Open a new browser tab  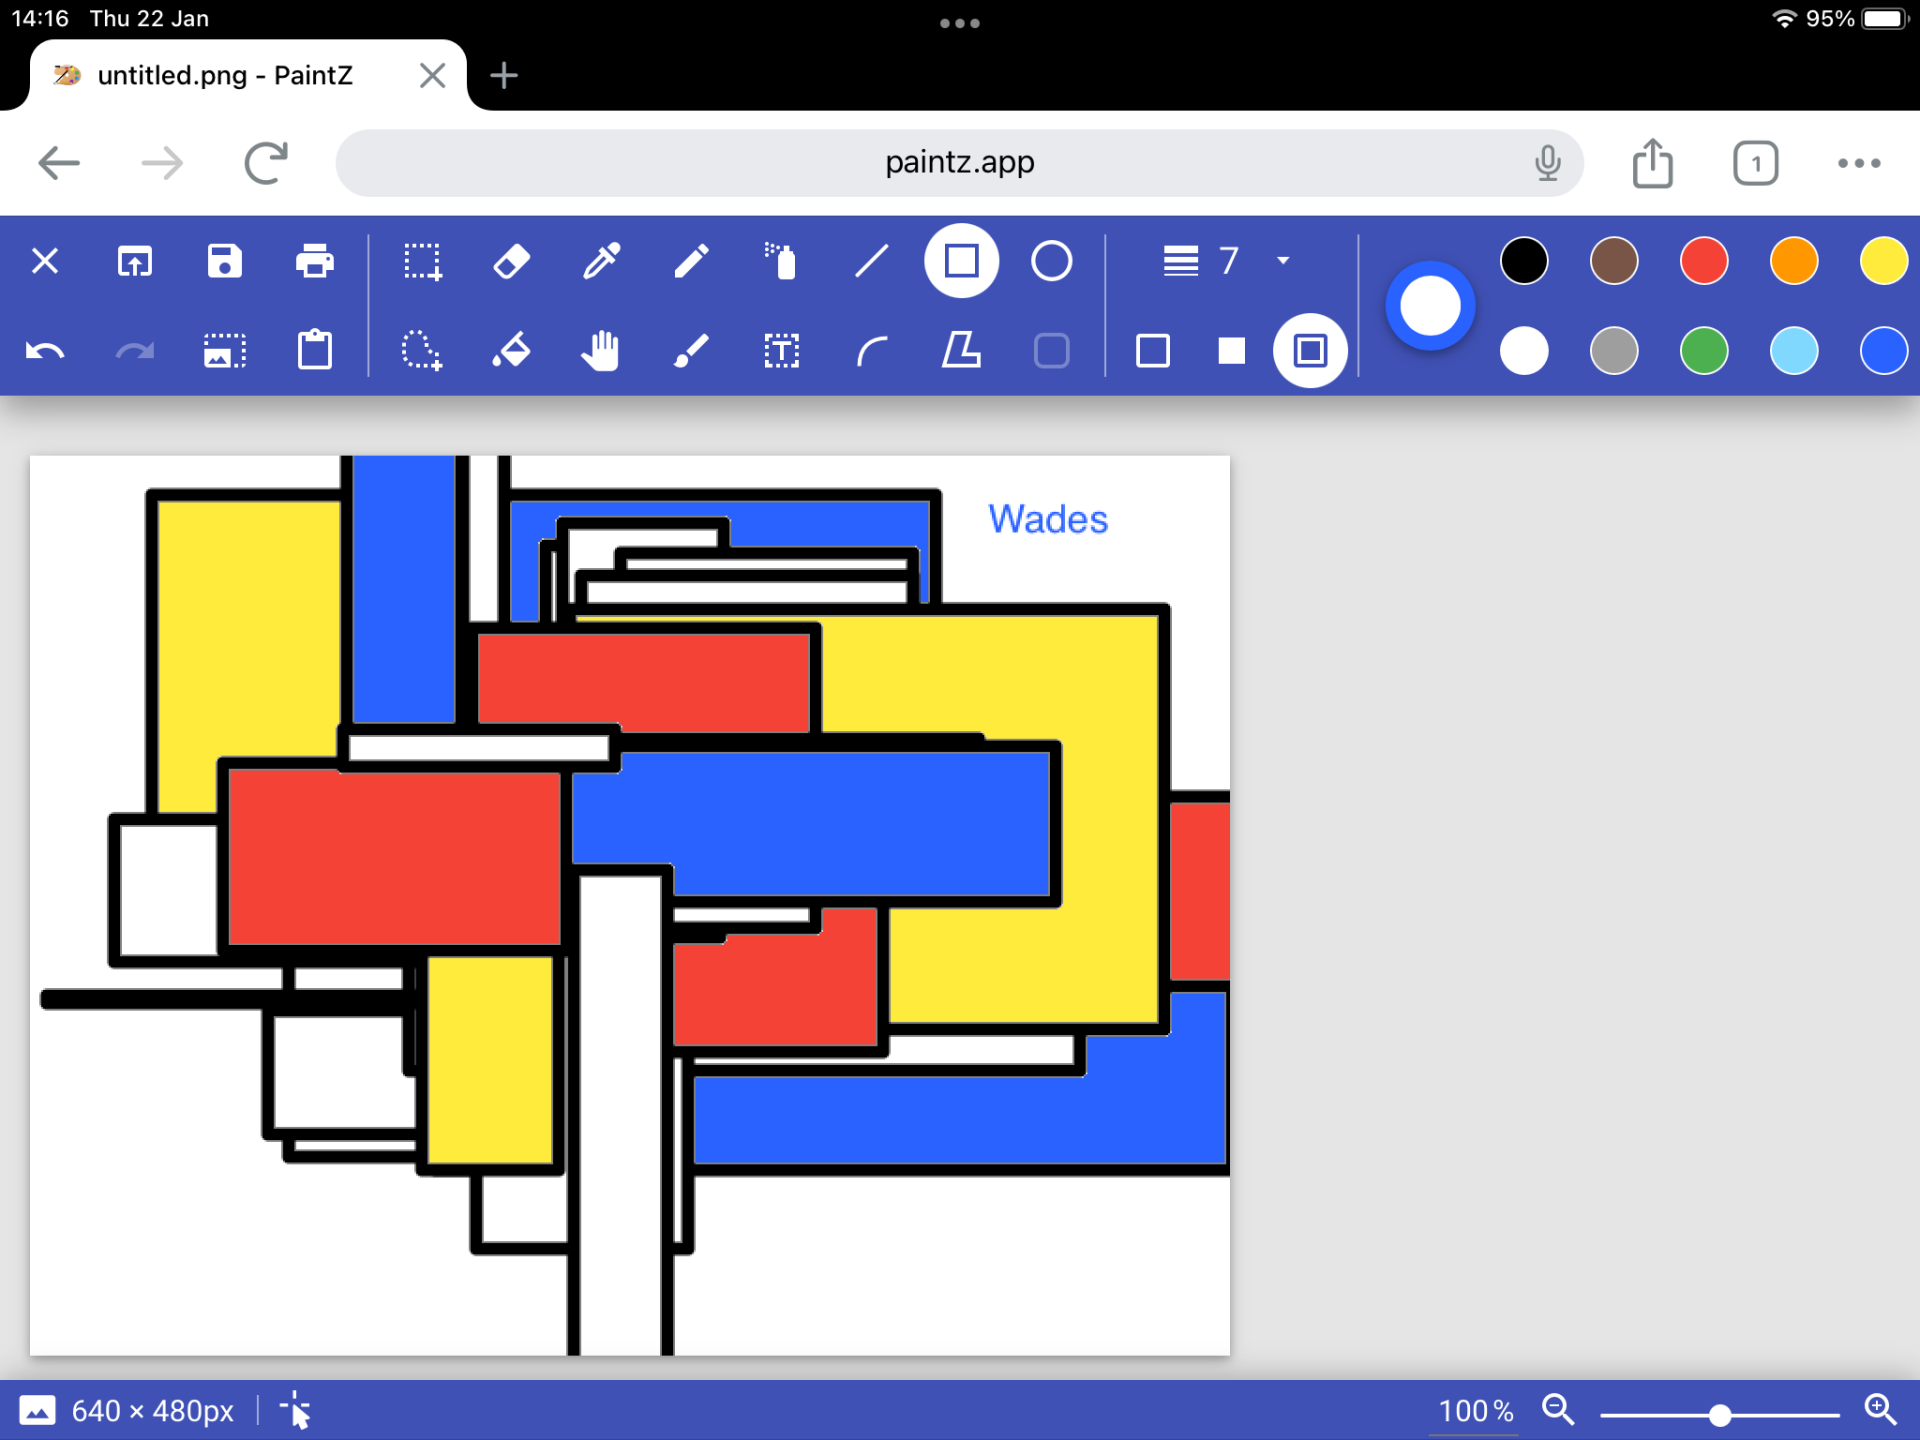pyautogui.click(x=504, y=76)
